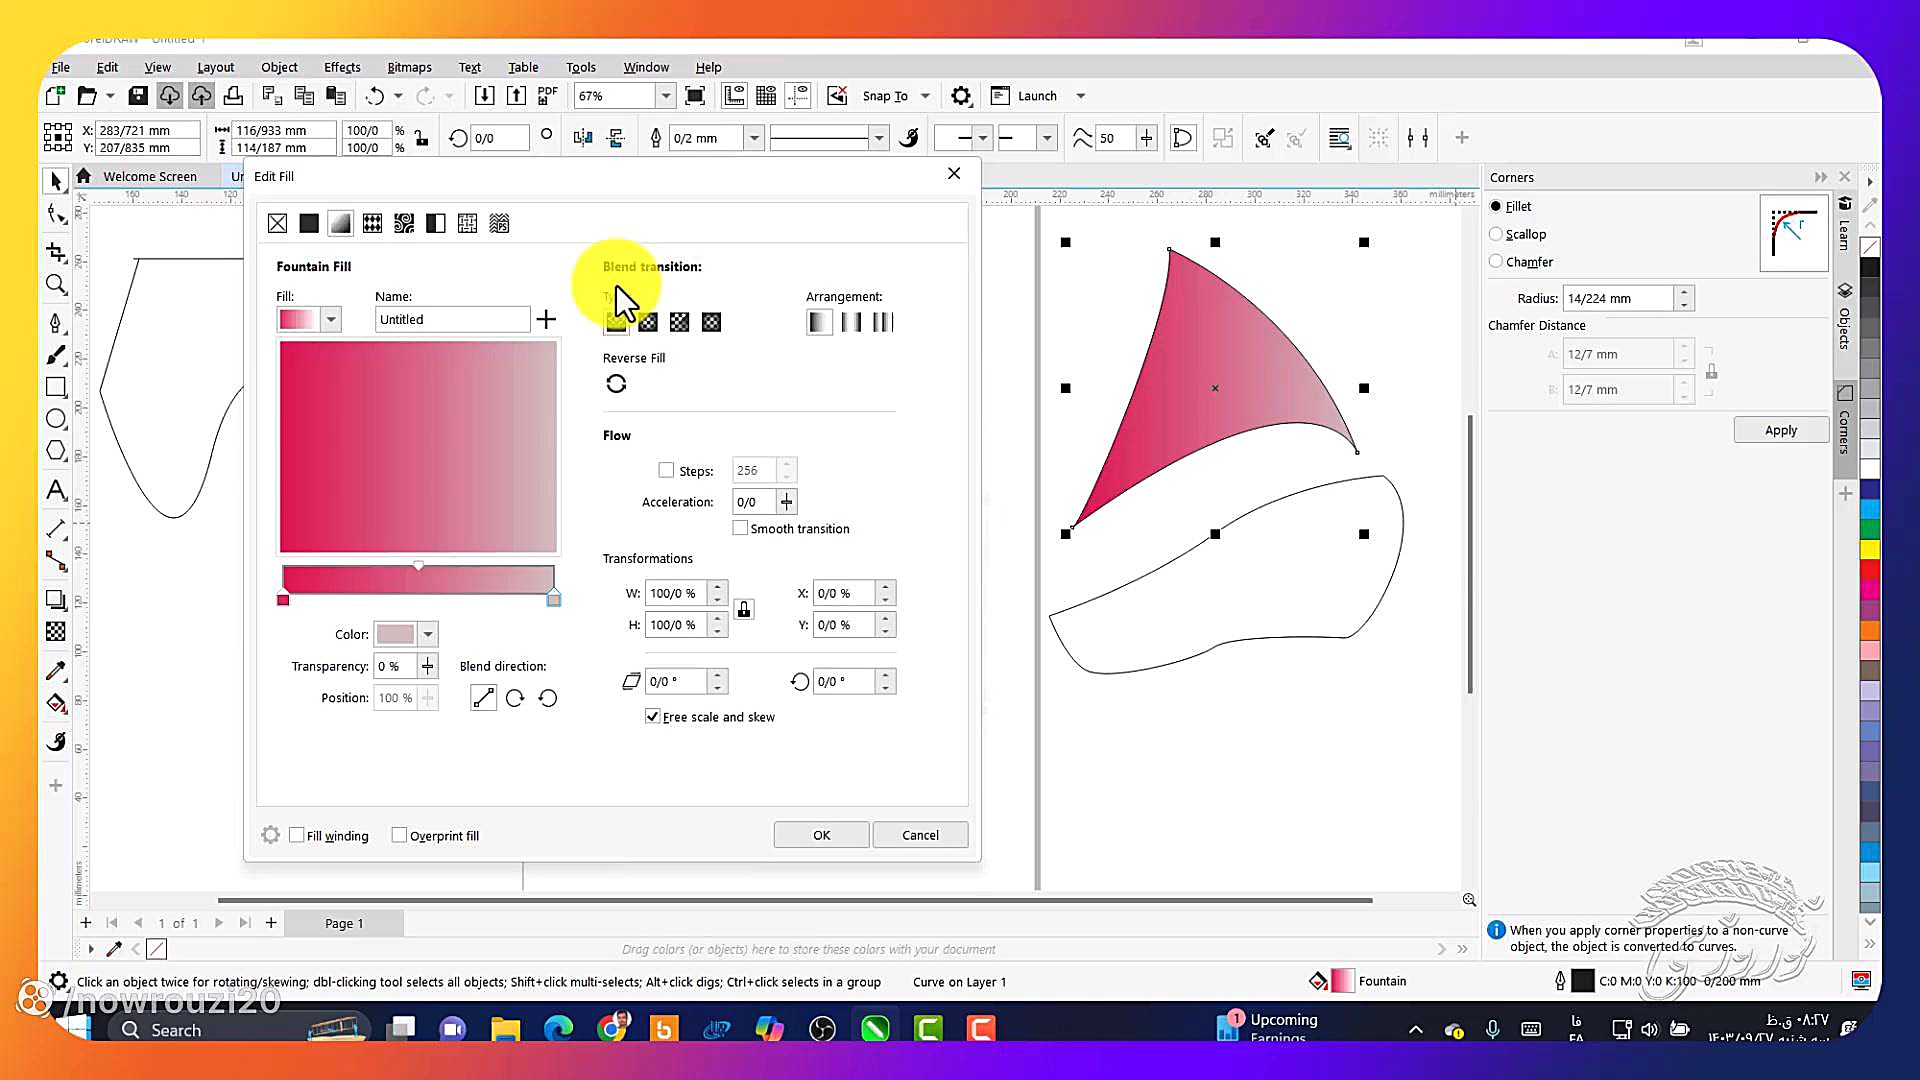Choose Fountain Fill type icon
The height and width of the screenshot is (1080, 1920).
click(341, 224)
